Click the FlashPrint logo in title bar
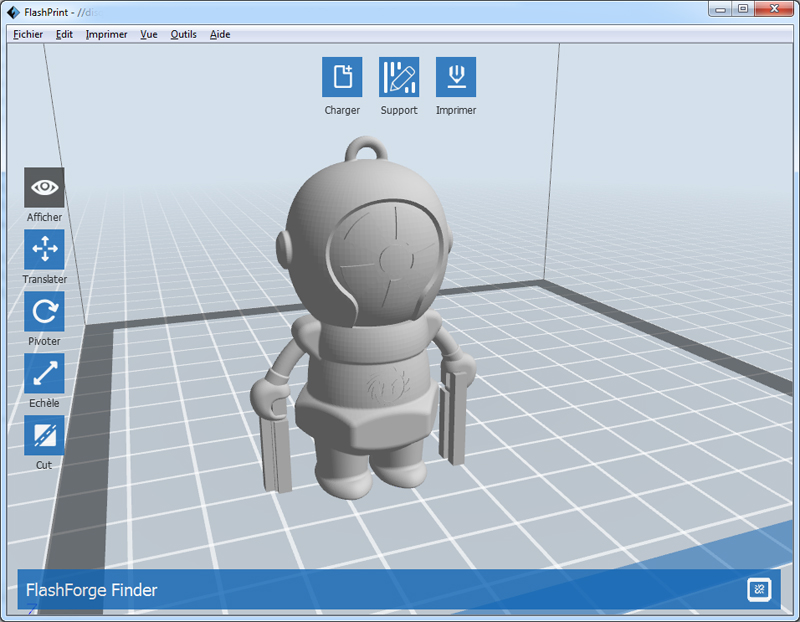The width and height of the screenshot is (800, 622). click(x=13, y=12)
